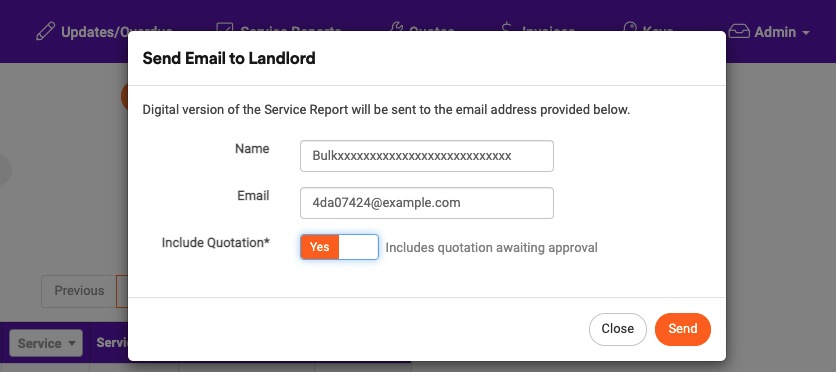Click the inbox tray icon beside Admin

click(739, 31)
